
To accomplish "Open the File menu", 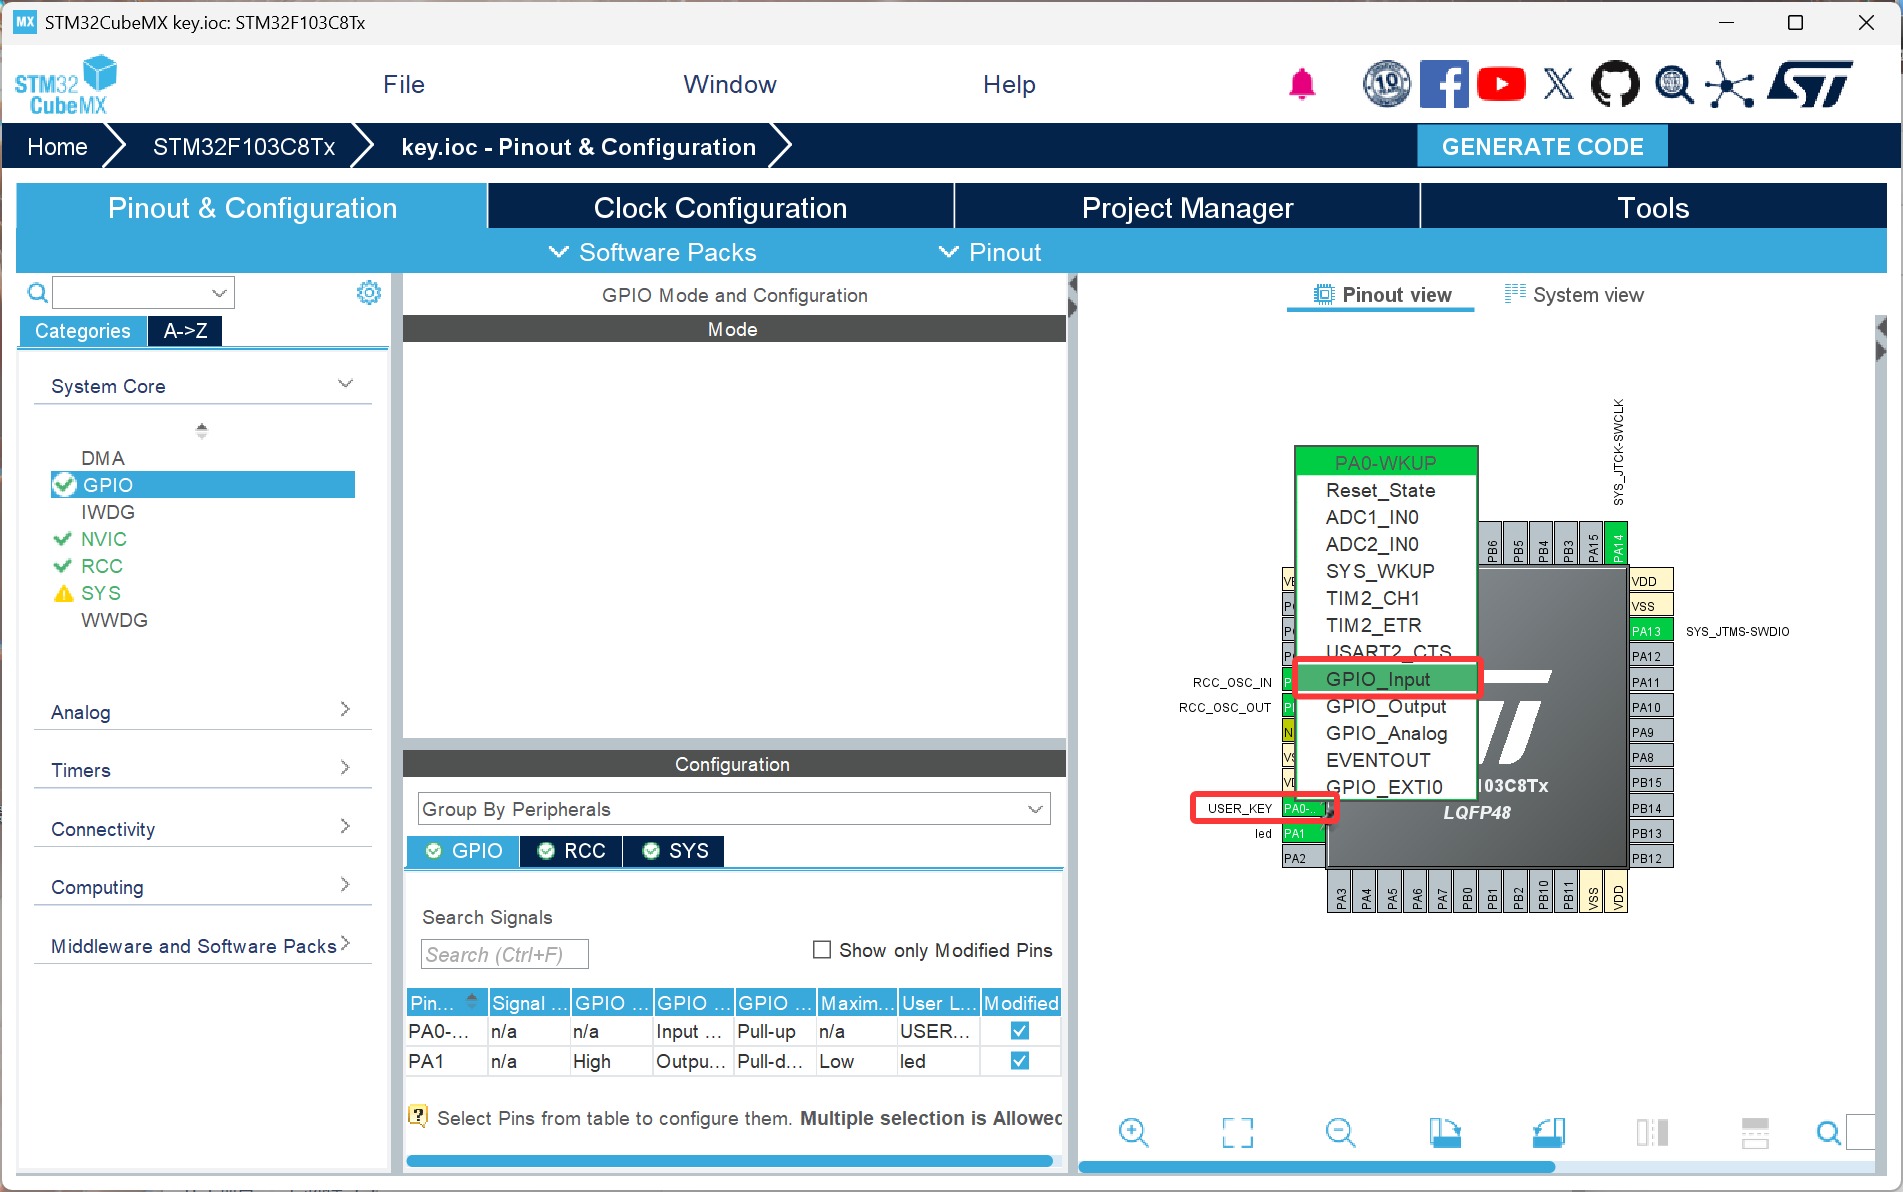I will click(x=404, y=85).
